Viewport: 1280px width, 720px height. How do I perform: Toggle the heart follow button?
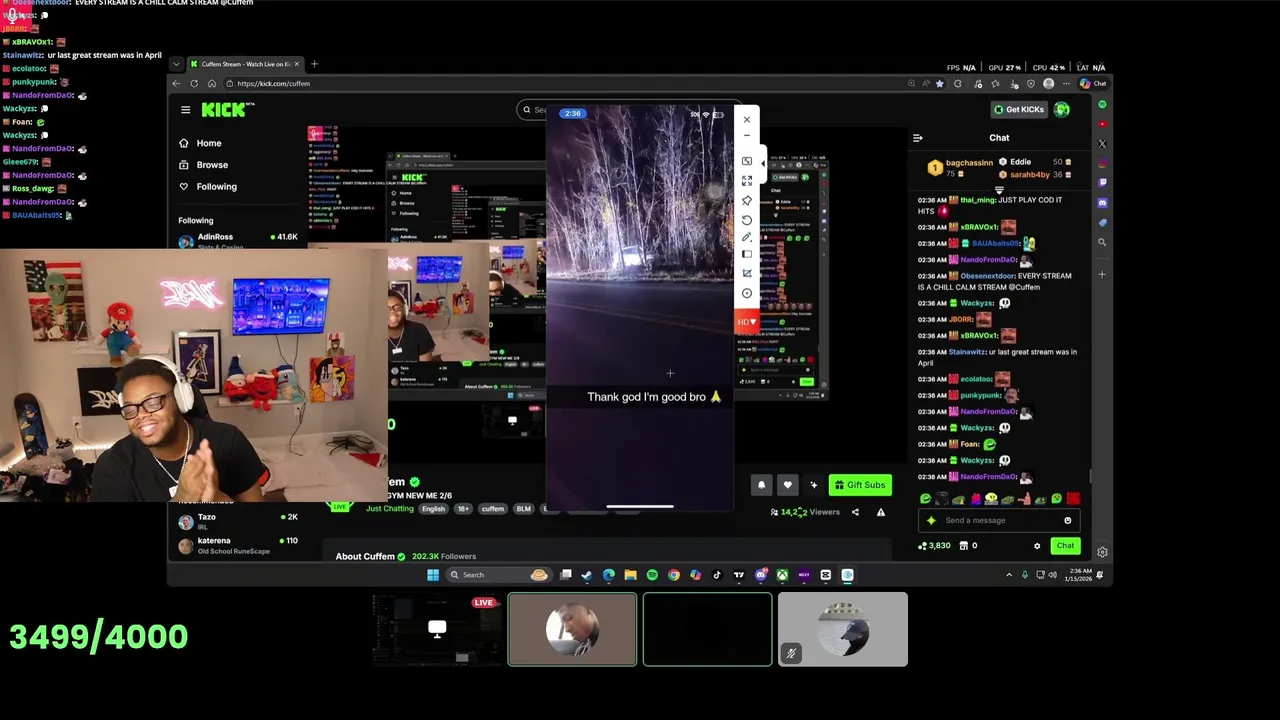point(787,485)
